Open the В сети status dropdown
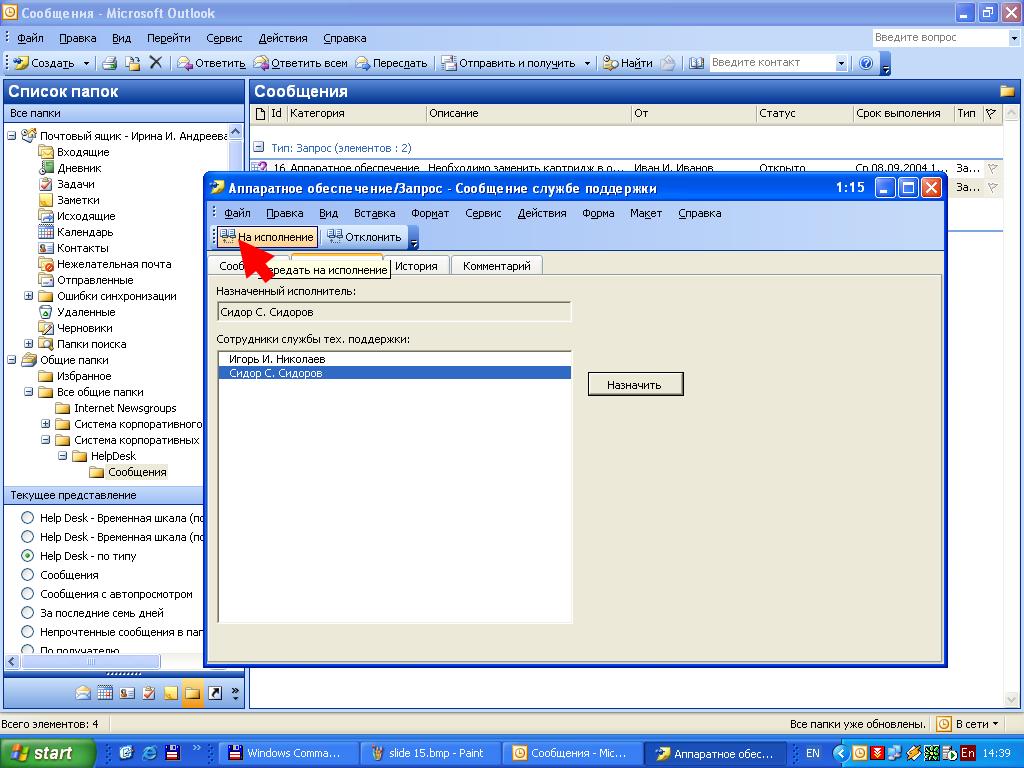The height and width of the screenshot is (768, 1024). click(x=968, y=724)
